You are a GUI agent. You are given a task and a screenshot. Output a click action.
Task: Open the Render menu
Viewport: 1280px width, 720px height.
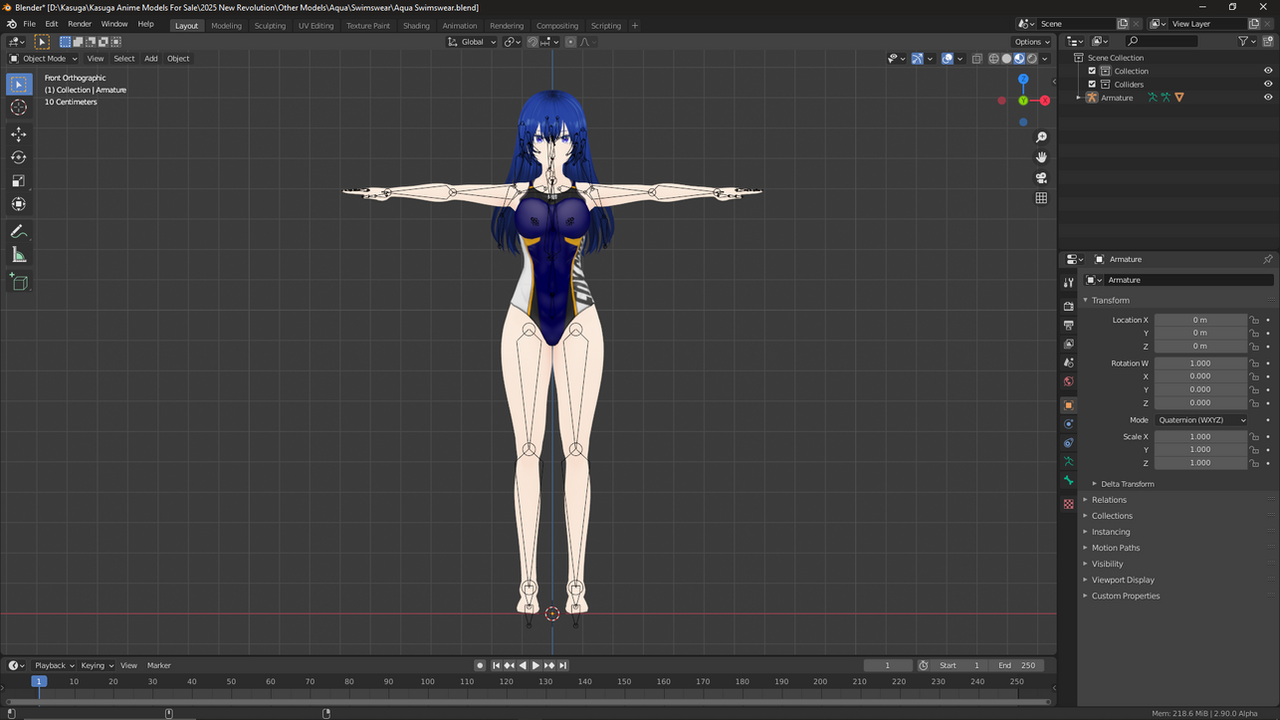click(79, 24)
